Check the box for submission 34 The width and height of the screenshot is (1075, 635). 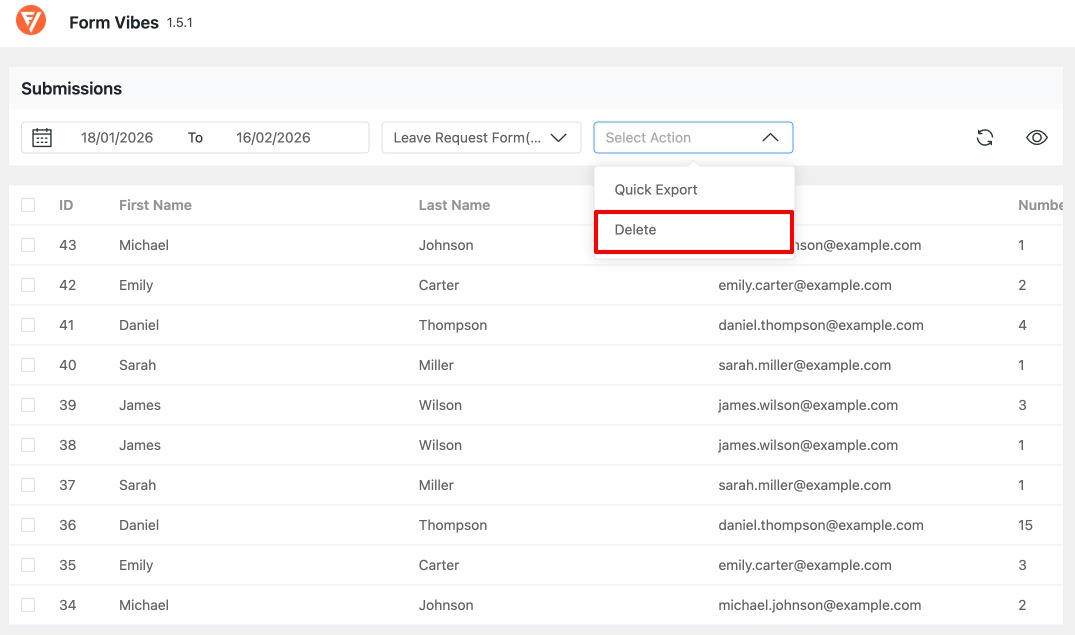(x=28, y=605)
